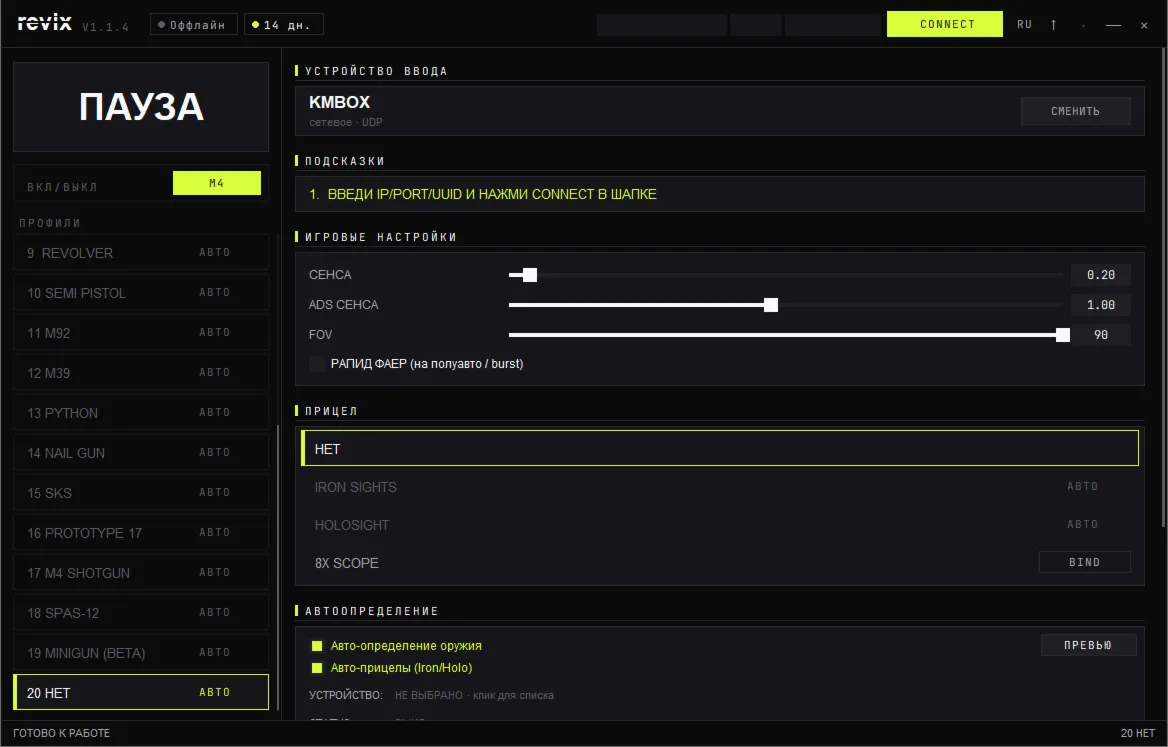Switch language via RU selector
Screen dimensions: 1168x747
[1024, 25]
